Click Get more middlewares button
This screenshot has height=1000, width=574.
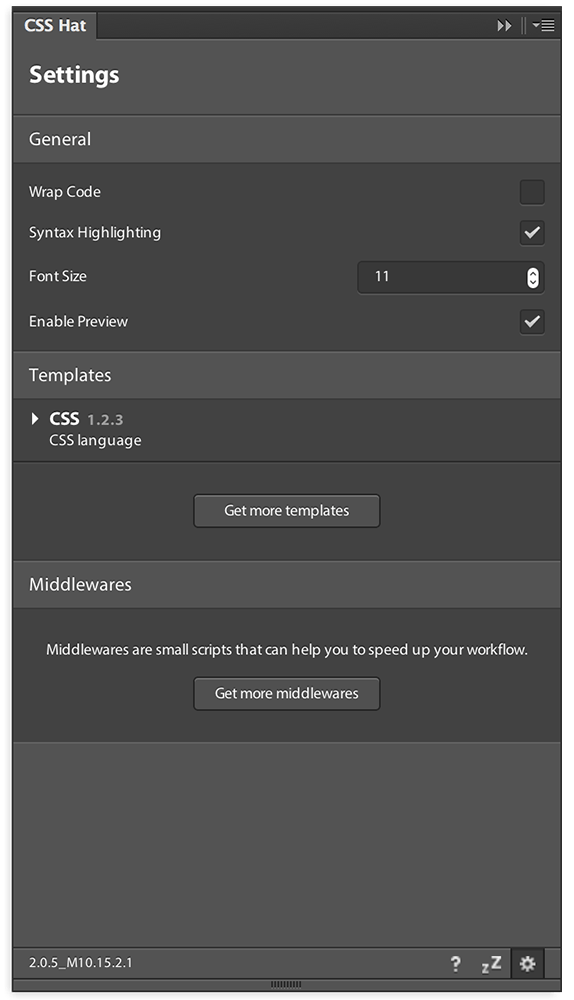coord(287,693)
